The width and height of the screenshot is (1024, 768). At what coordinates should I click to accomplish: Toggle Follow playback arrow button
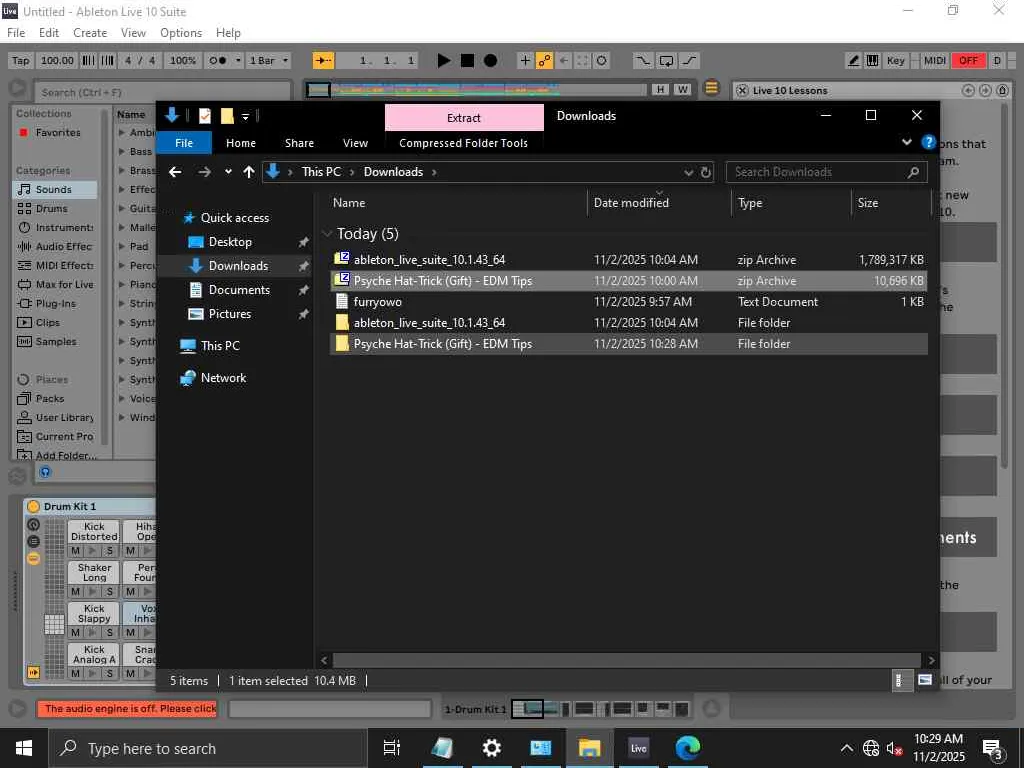coord(323,61)
